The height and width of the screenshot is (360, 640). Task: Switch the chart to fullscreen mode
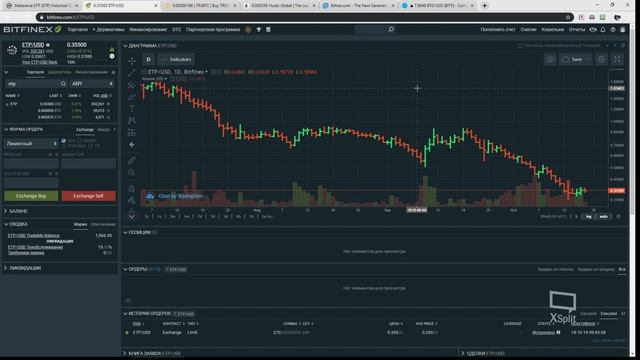617,60
